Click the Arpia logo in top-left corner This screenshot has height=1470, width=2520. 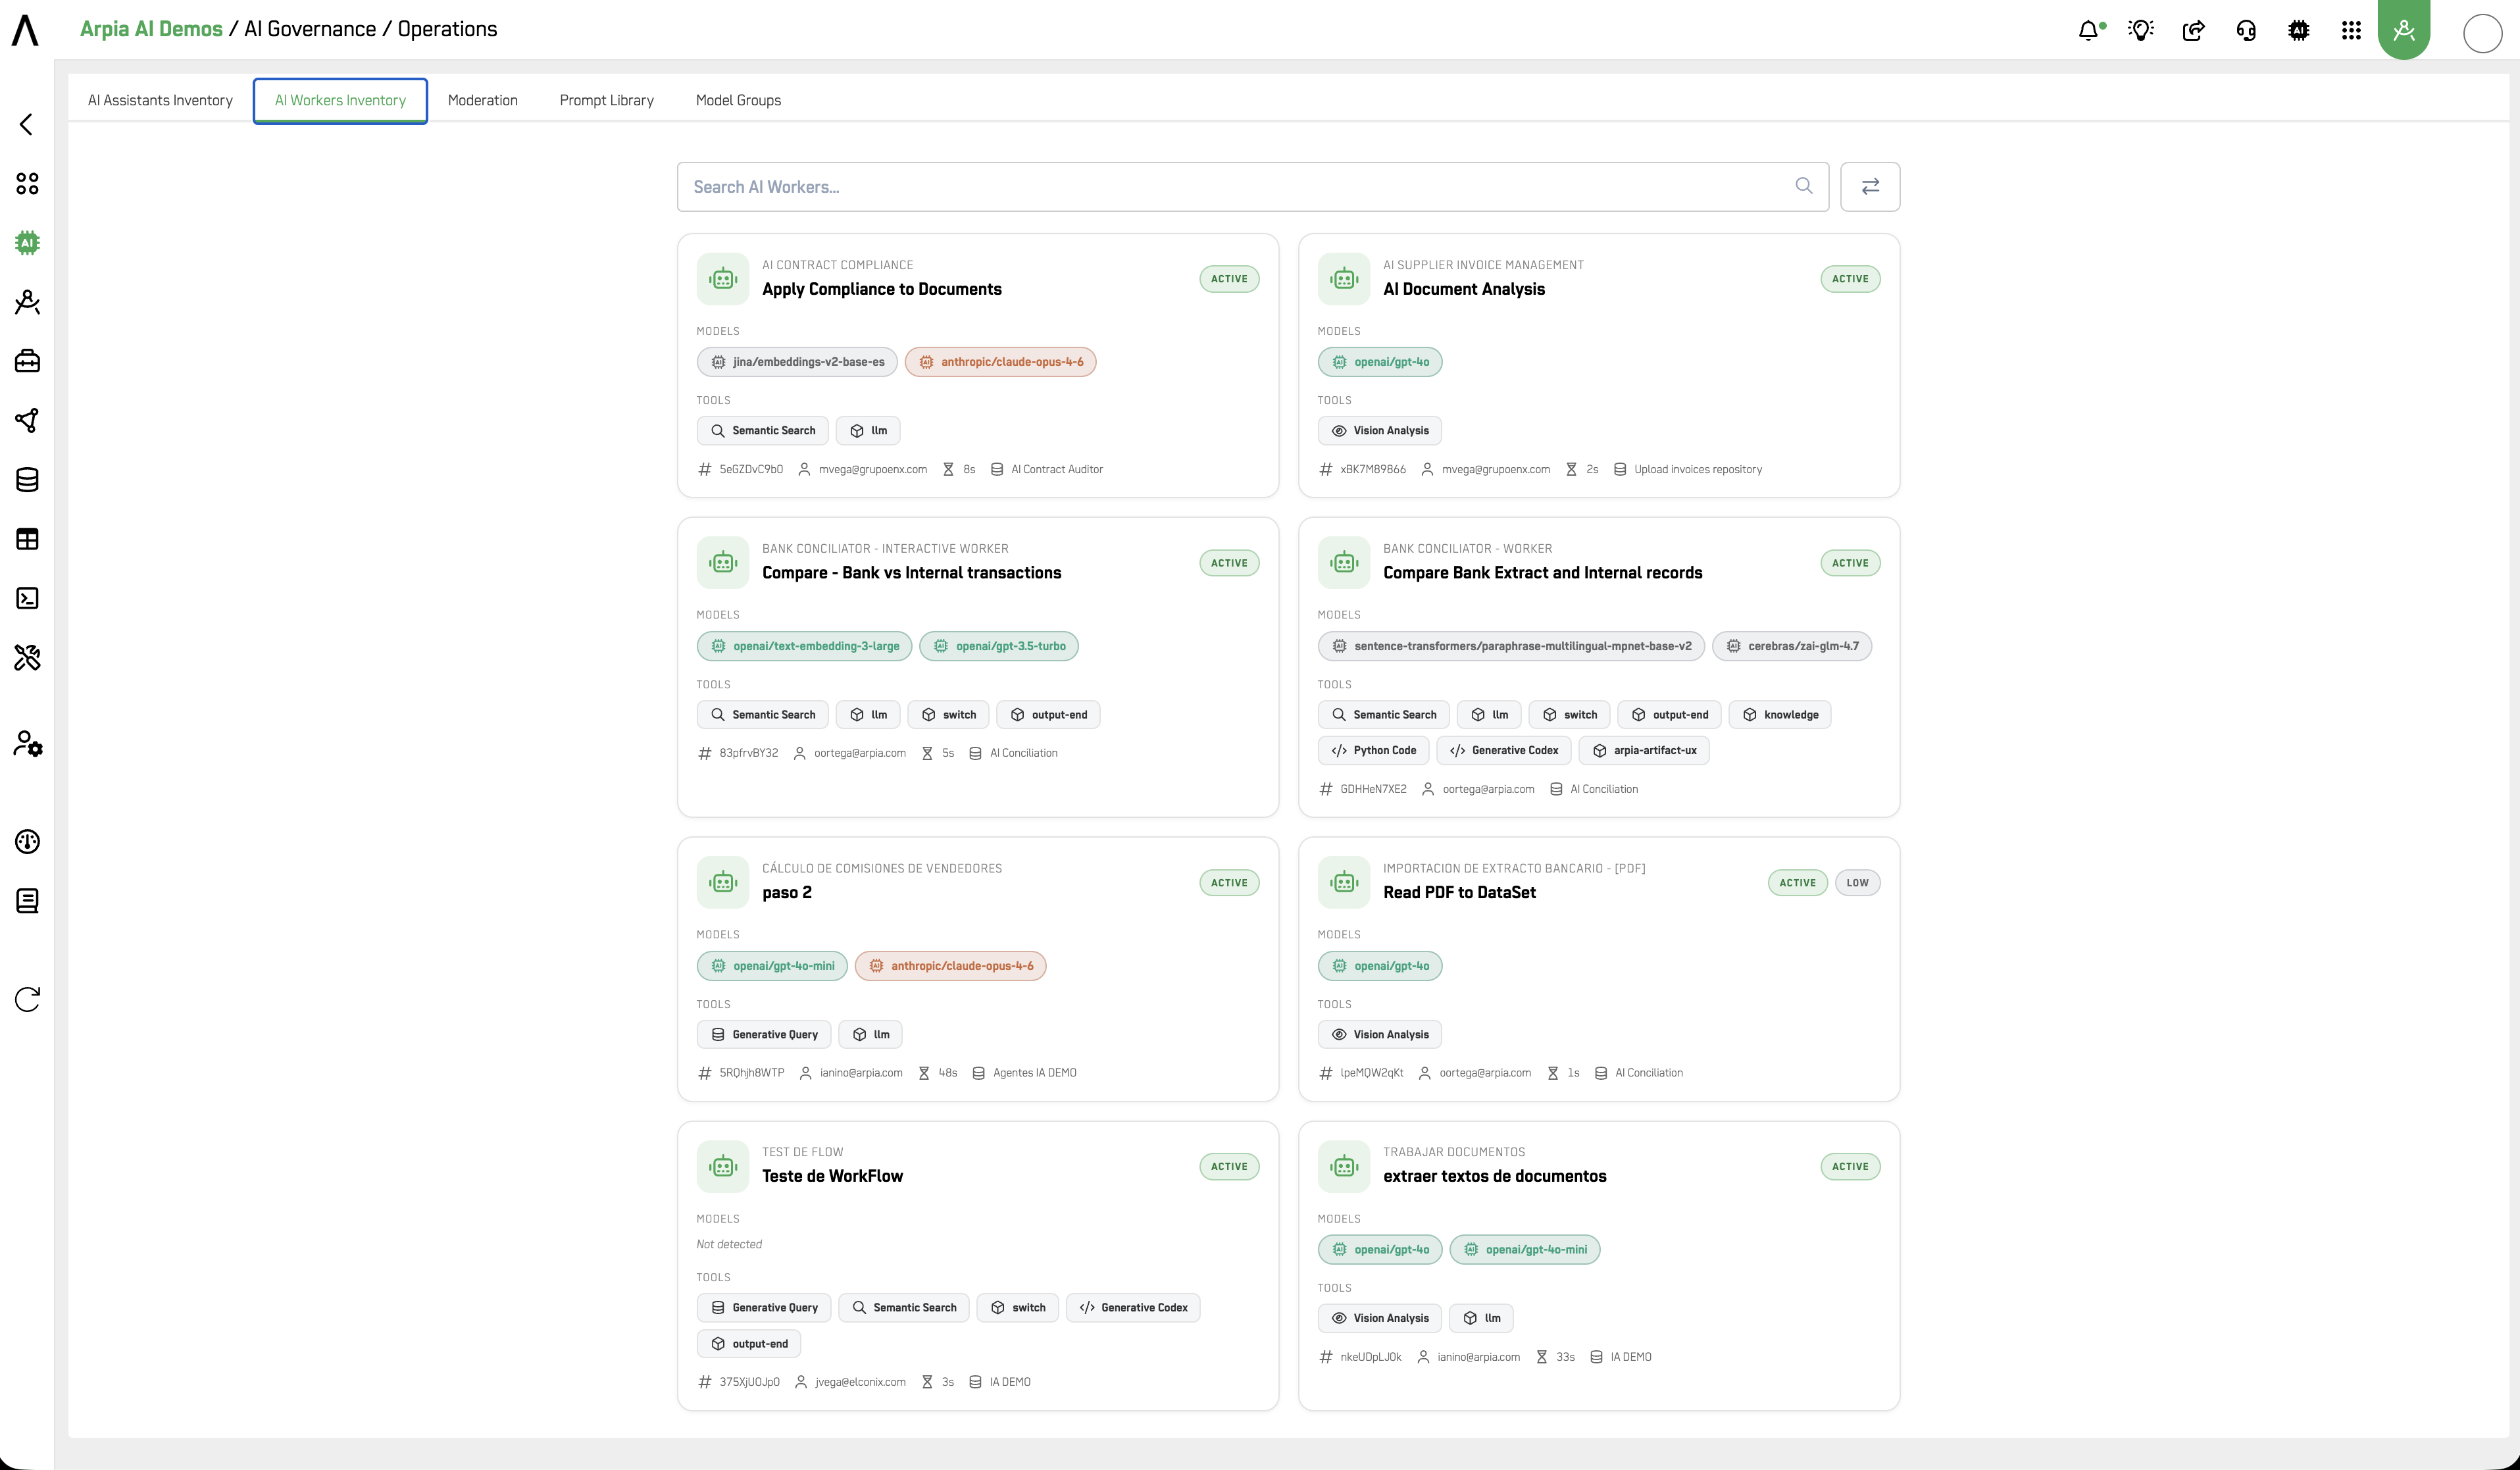[x=26, y=30]
